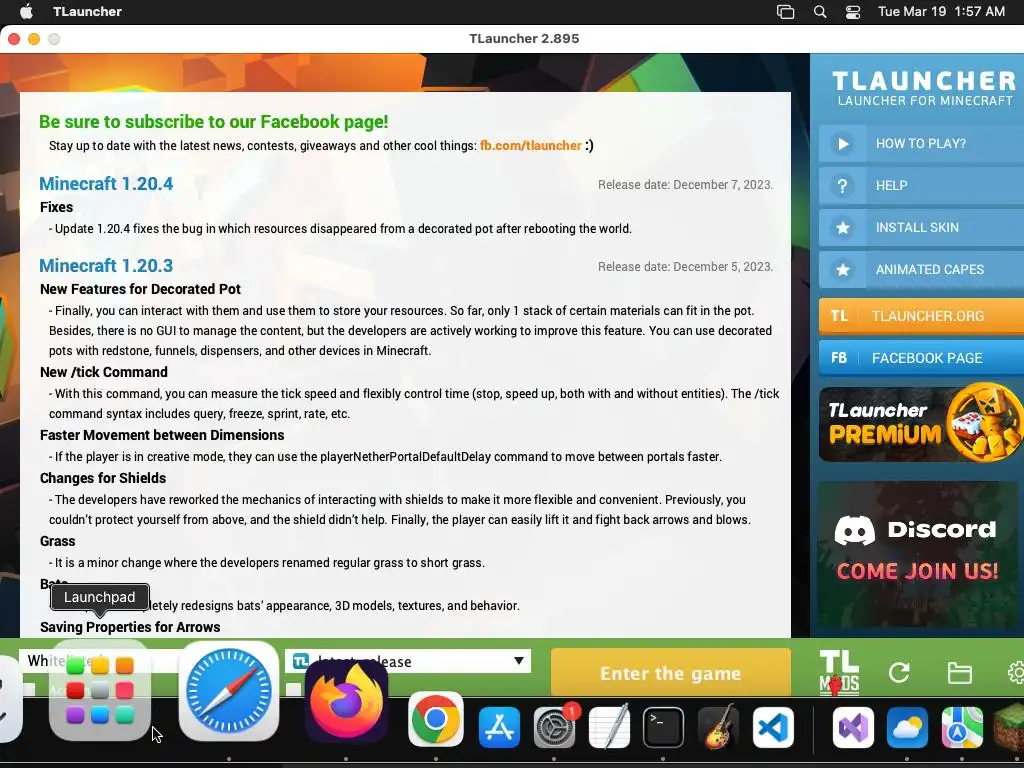Open blue Visual Studio Code in the Dock
This screenshot has width=1024, height=768.
point(773,727)
